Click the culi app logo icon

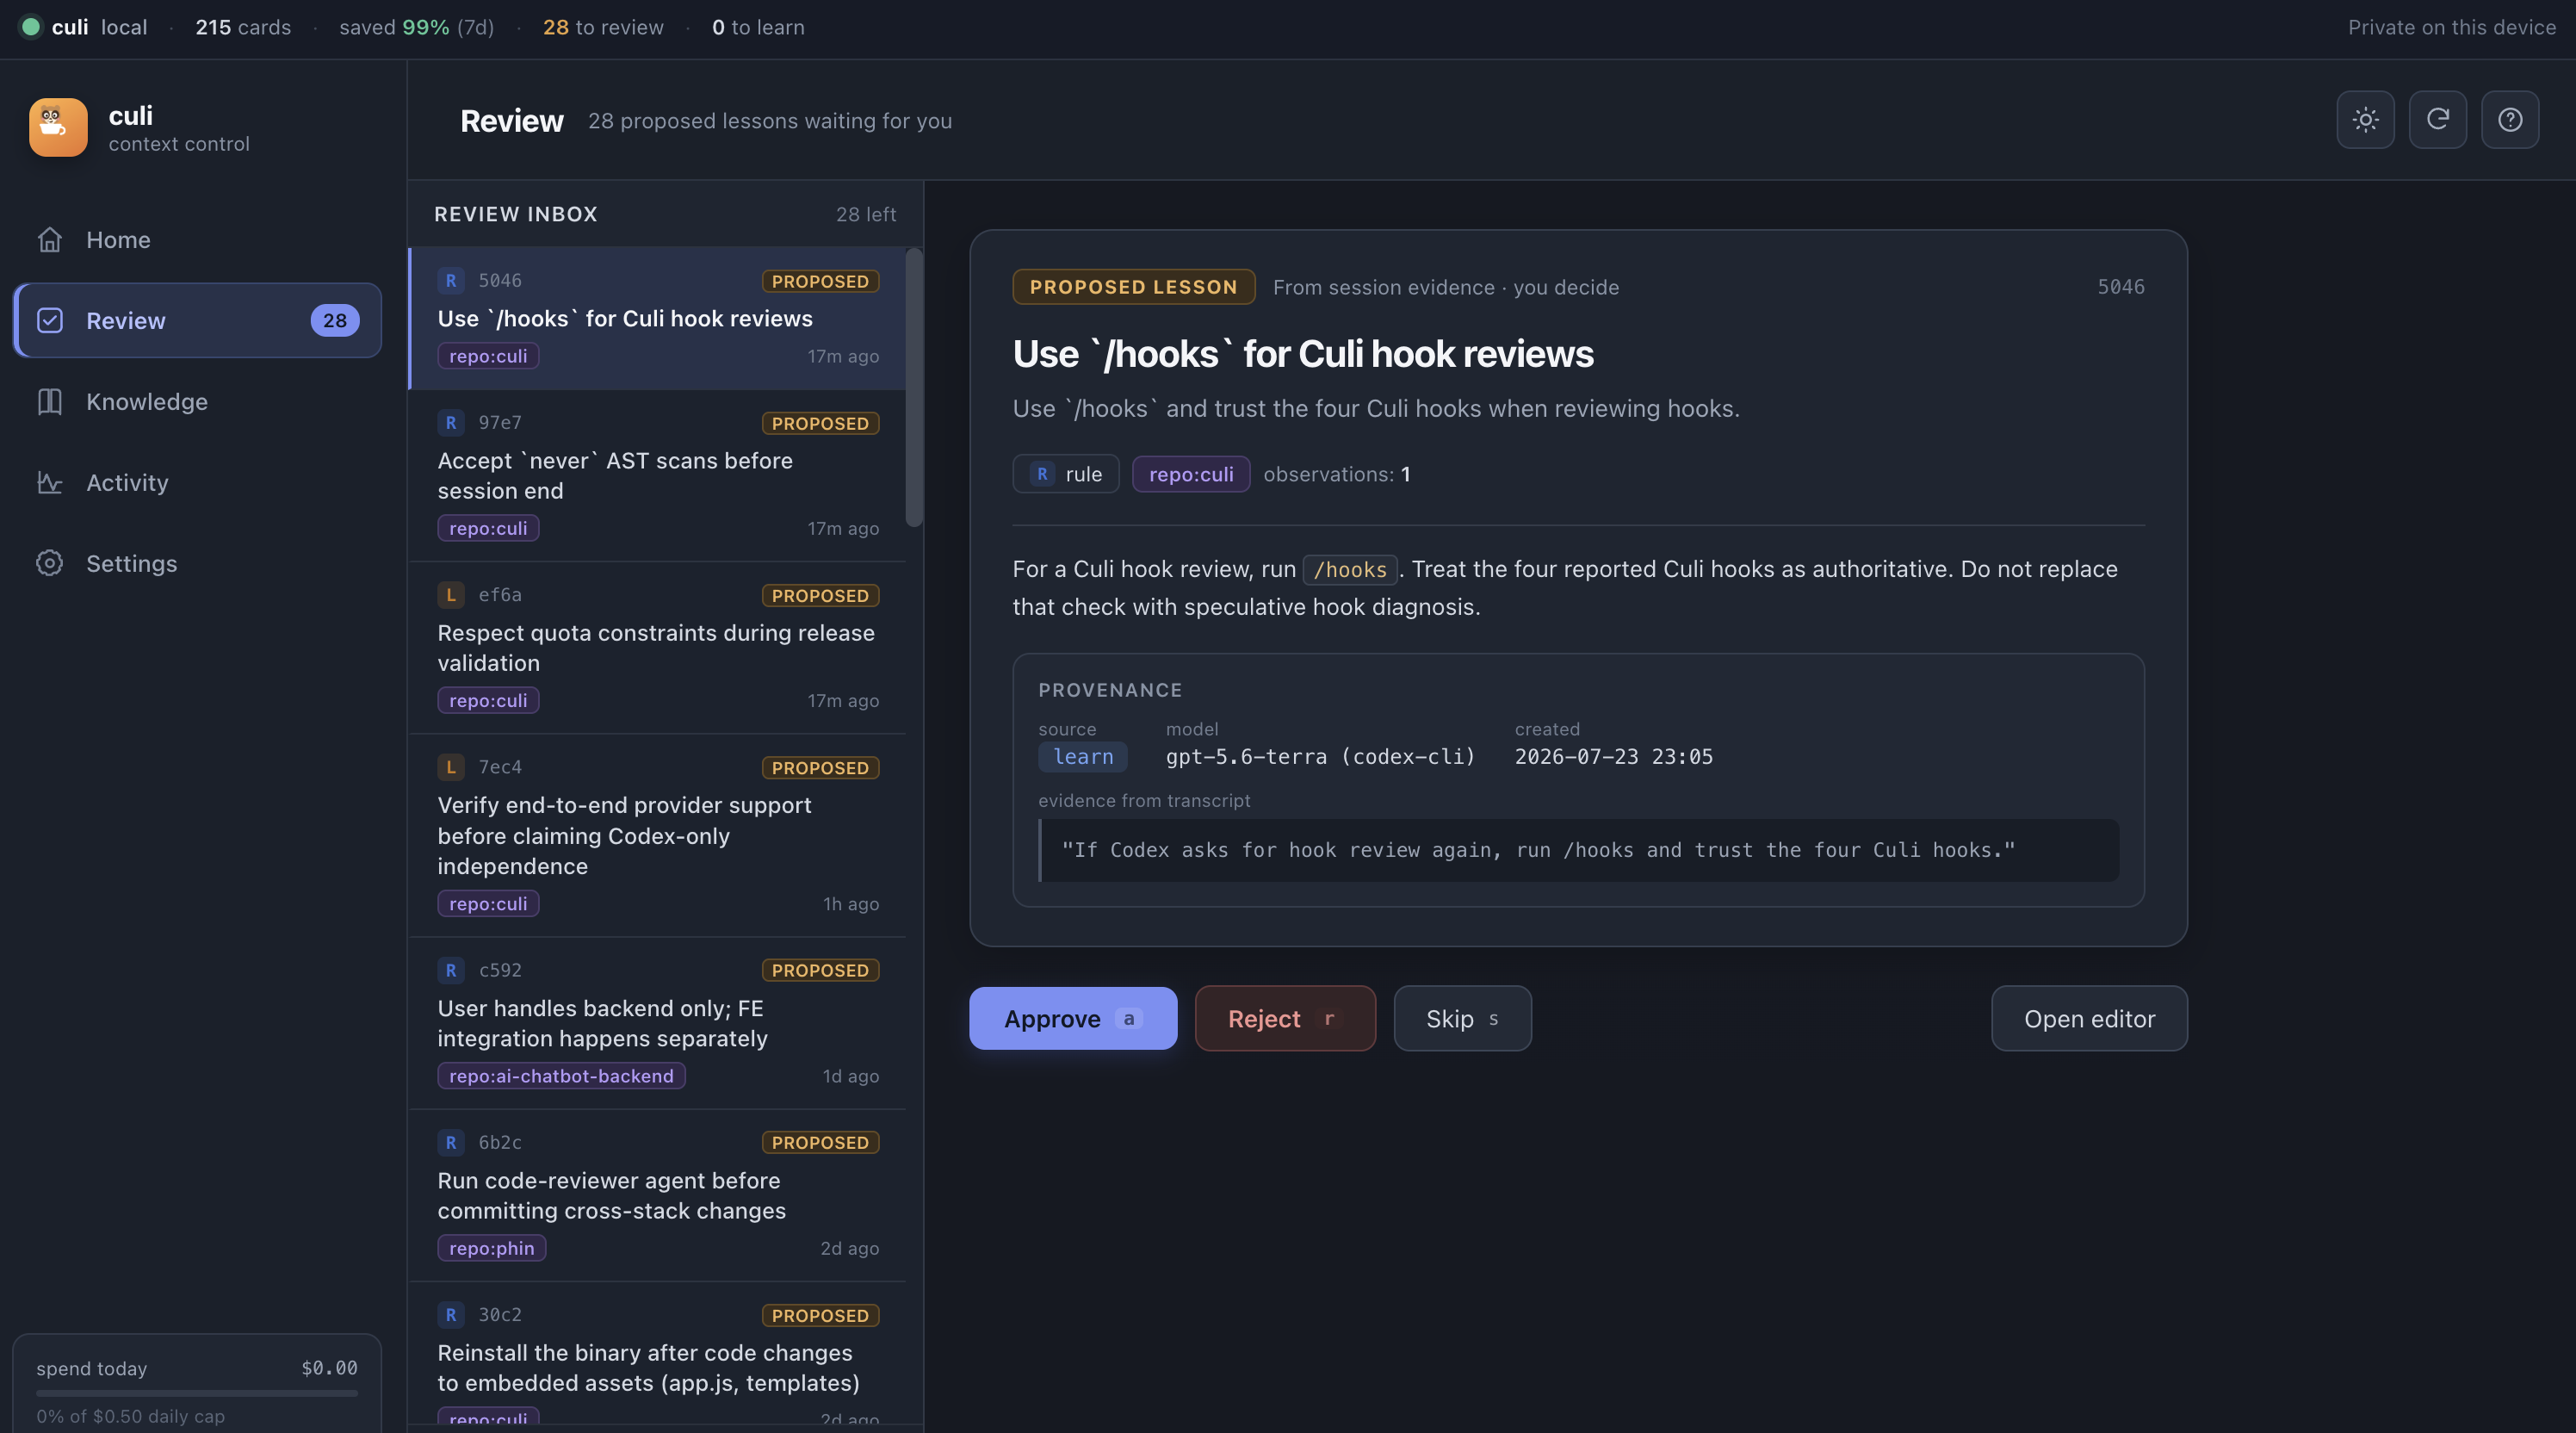58,127
